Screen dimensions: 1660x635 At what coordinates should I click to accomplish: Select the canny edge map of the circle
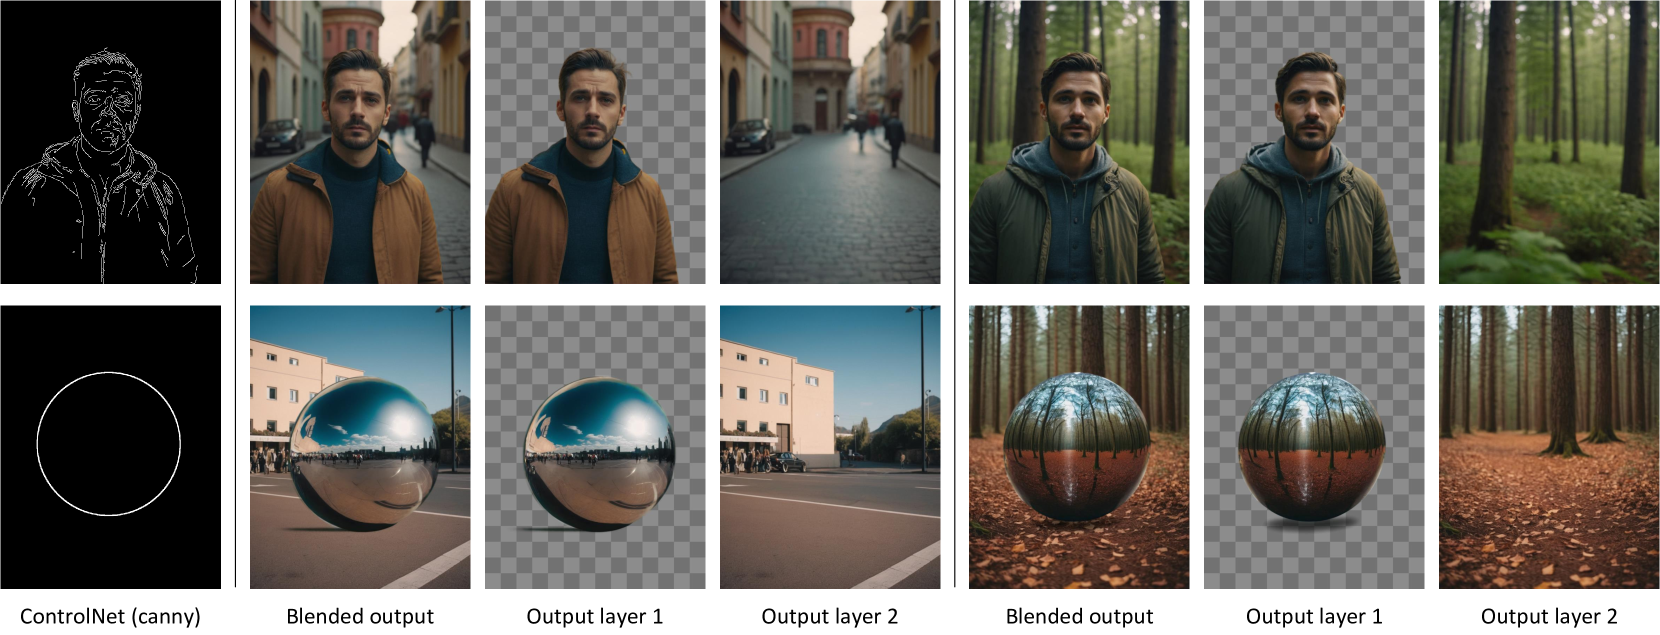pos(110,447)
